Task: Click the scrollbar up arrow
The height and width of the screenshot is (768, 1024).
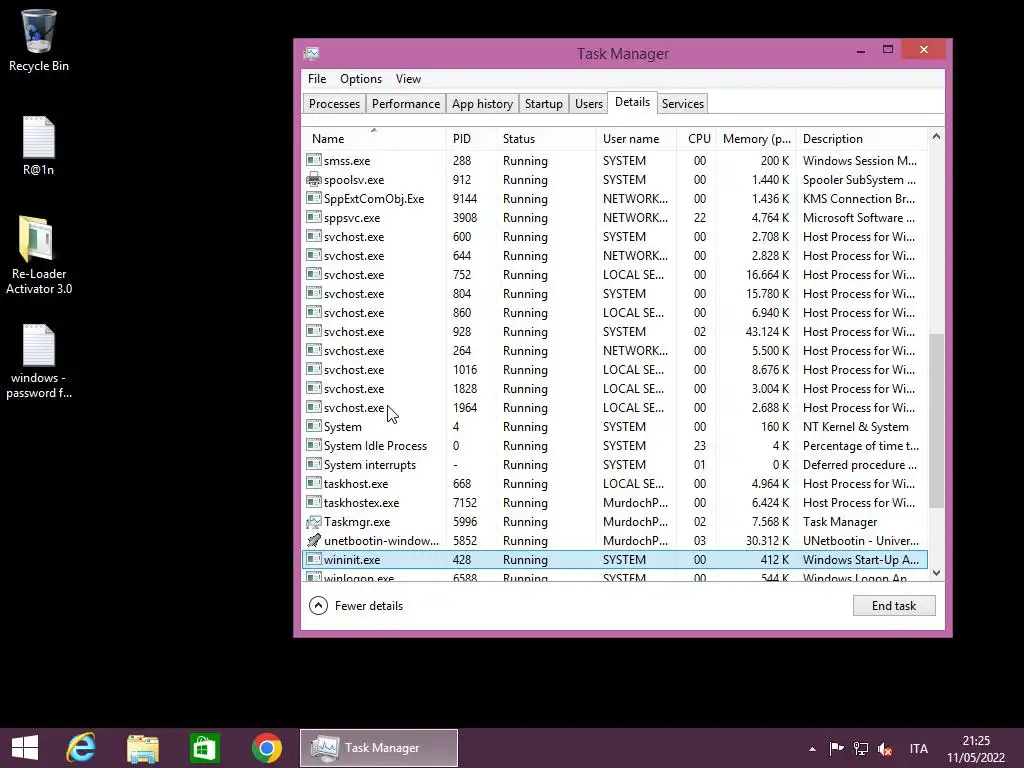Action: 936,136
